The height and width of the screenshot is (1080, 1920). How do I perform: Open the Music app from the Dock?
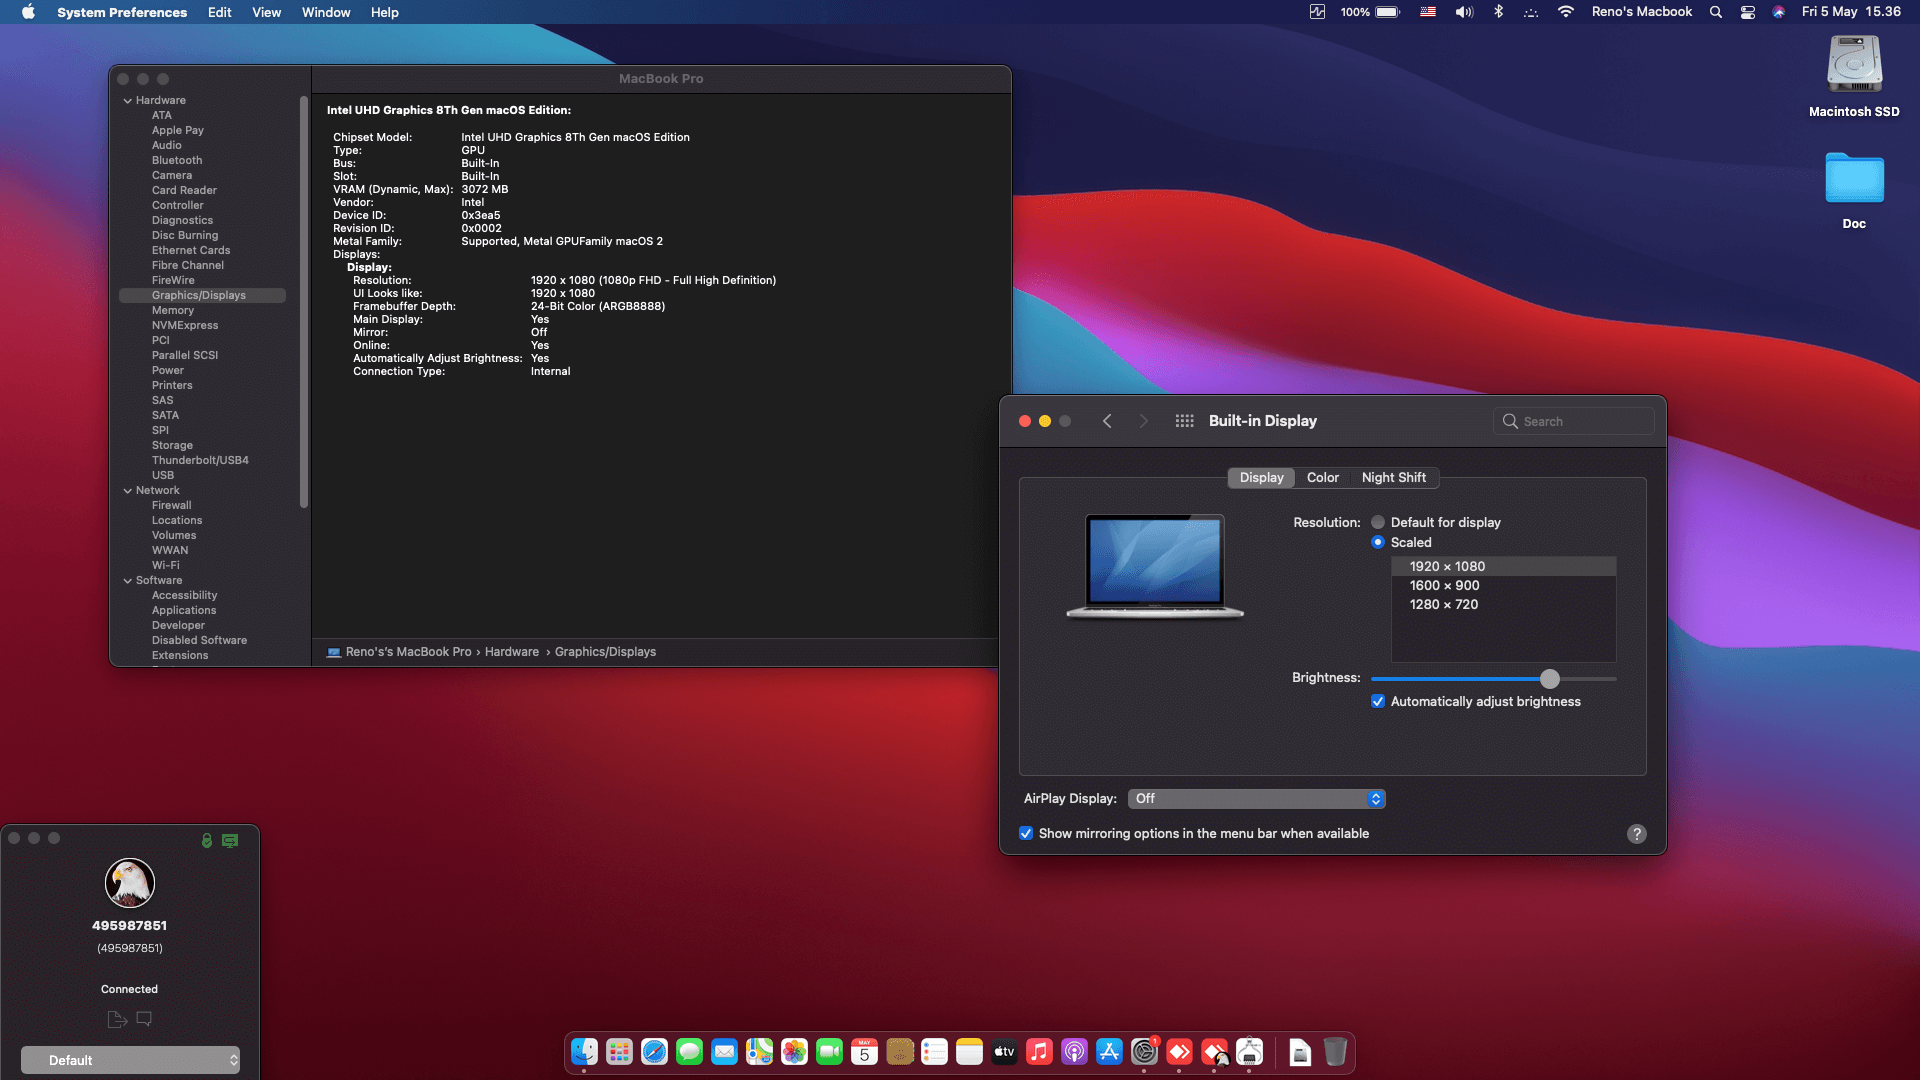pos(1039,1053)
